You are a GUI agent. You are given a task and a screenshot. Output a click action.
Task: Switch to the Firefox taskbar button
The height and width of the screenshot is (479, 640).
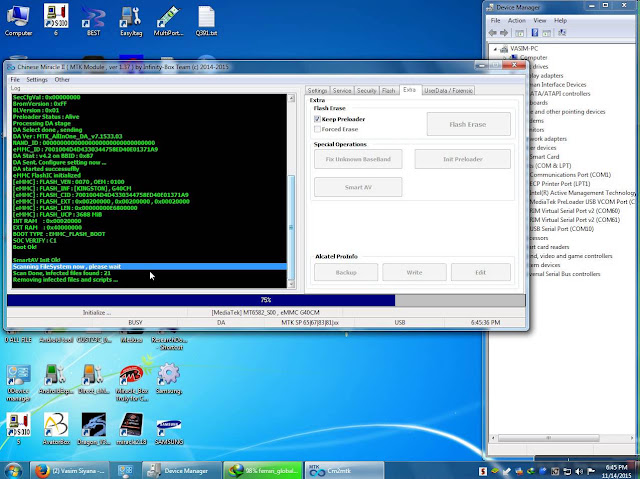click(70, 470)
